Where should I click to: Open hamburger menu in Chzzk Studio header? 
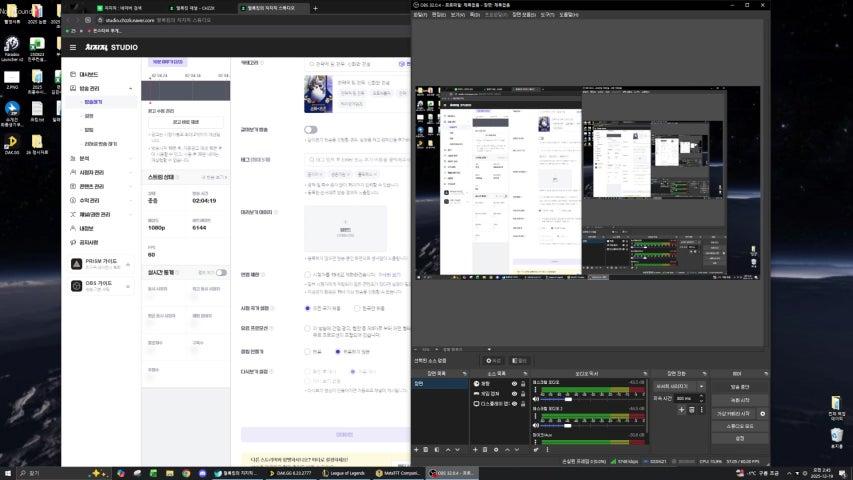tap(73, 47)
